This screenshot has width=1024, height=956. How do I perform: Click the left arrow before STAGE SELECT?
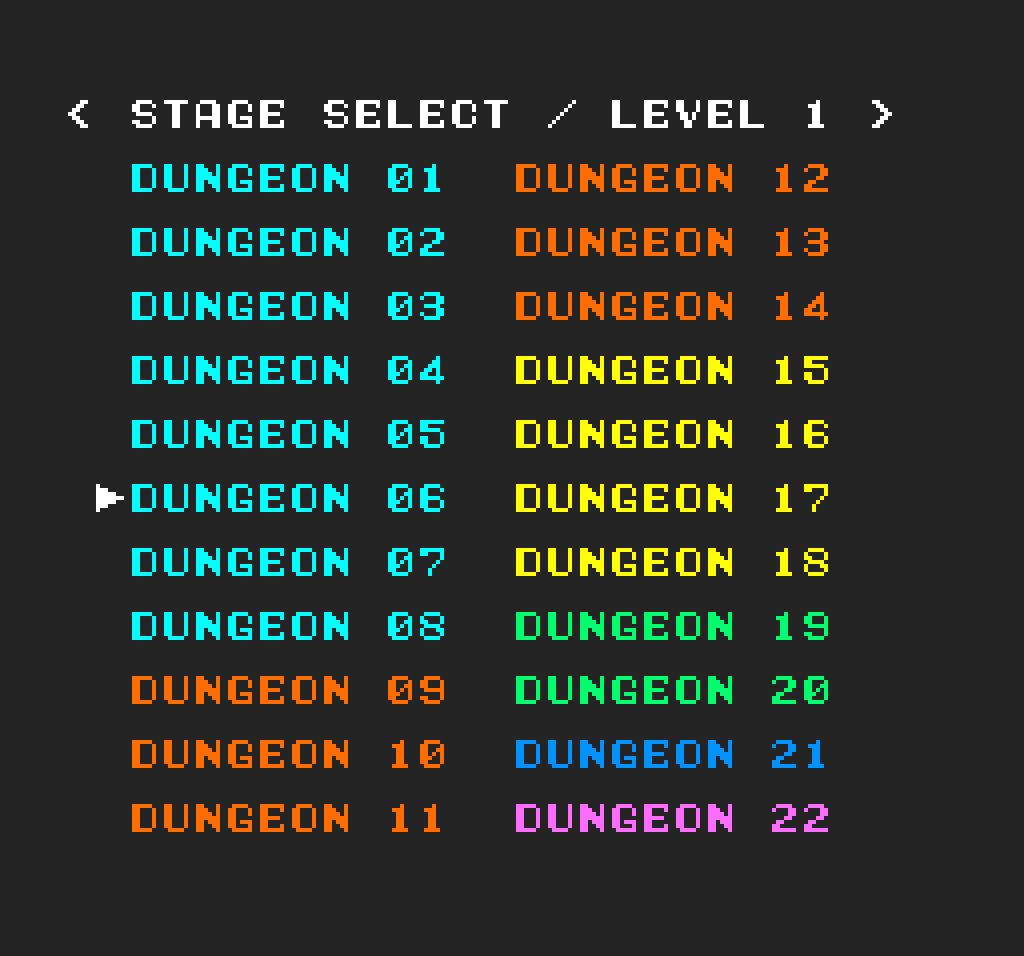point(78,114)
